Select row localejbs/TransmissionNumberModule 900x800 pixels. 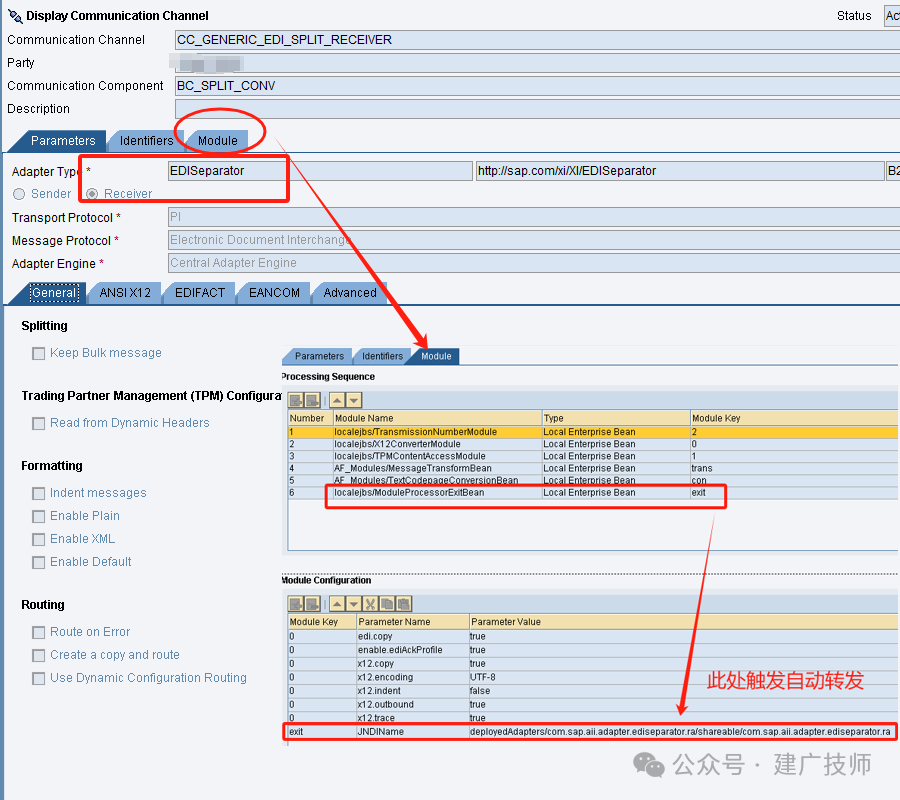[x=593, y=432]
